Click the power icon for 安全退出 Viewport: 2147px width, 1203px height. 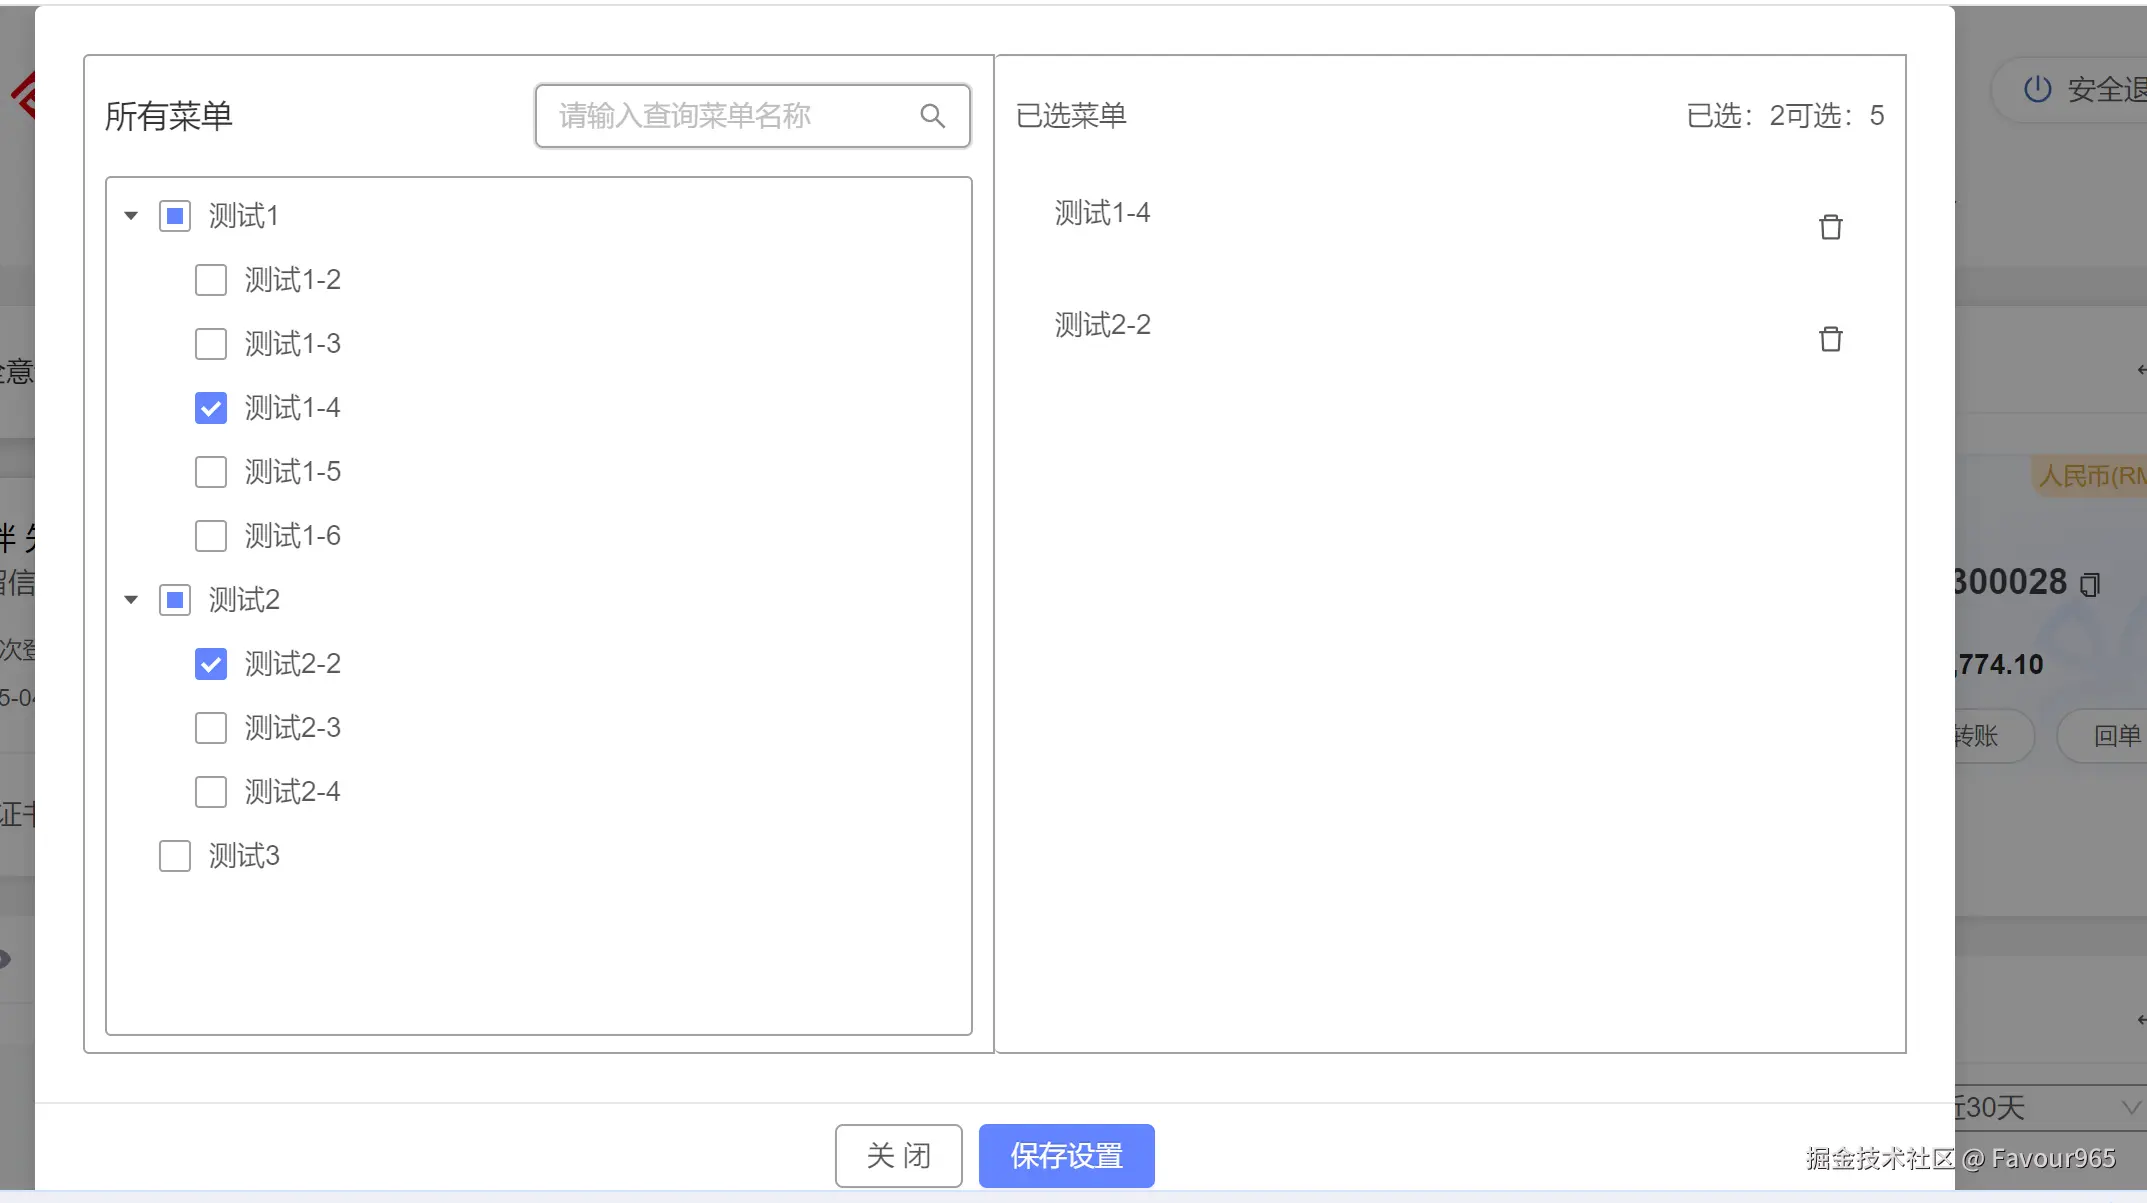2037,89
